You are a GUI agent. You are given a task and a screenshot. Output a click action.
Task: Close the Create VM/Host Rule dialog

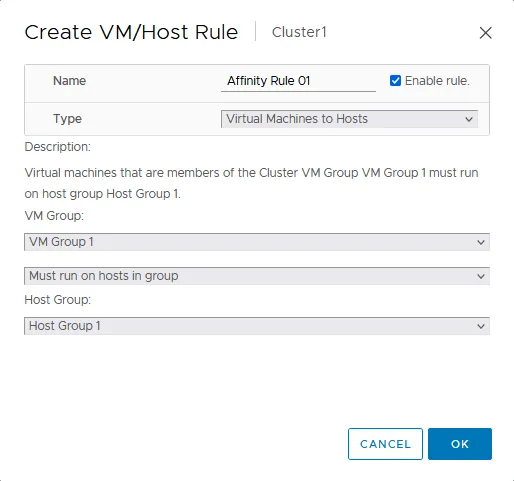[x=485, y=33]
